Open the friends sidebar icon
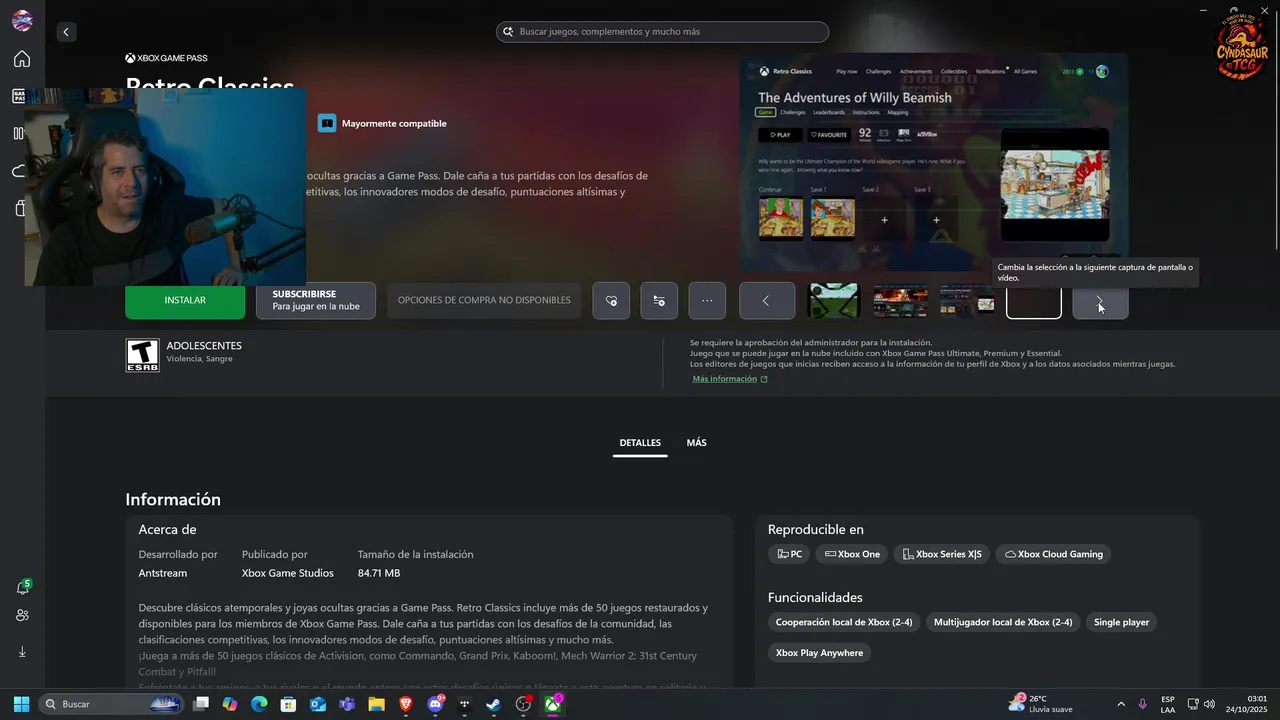Viewport: 1280px width, 720px height. [x=22, y=615]
